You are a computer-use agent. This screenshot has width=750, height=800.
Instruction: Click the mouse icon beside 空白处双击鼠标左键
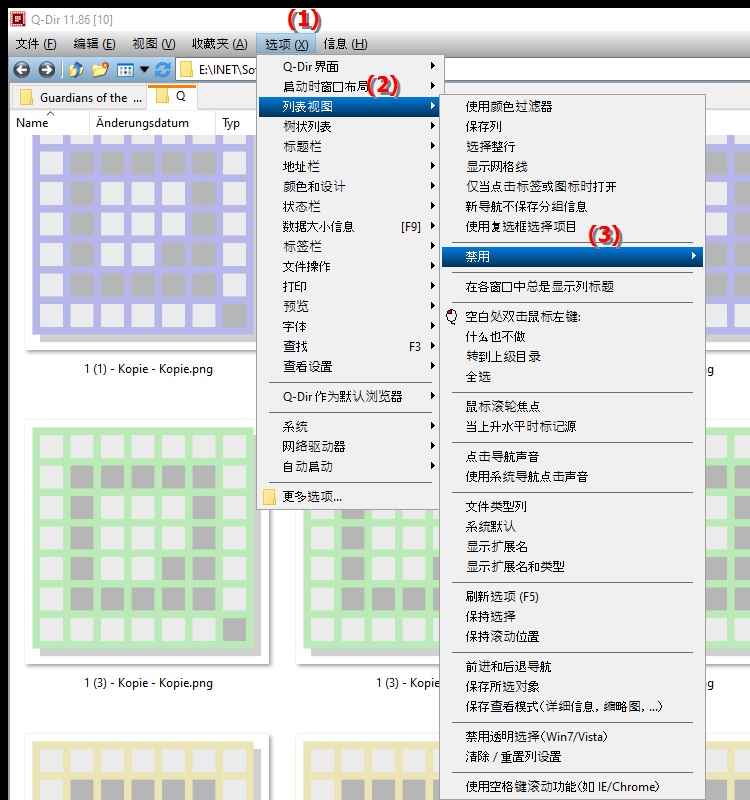point(452,317)
